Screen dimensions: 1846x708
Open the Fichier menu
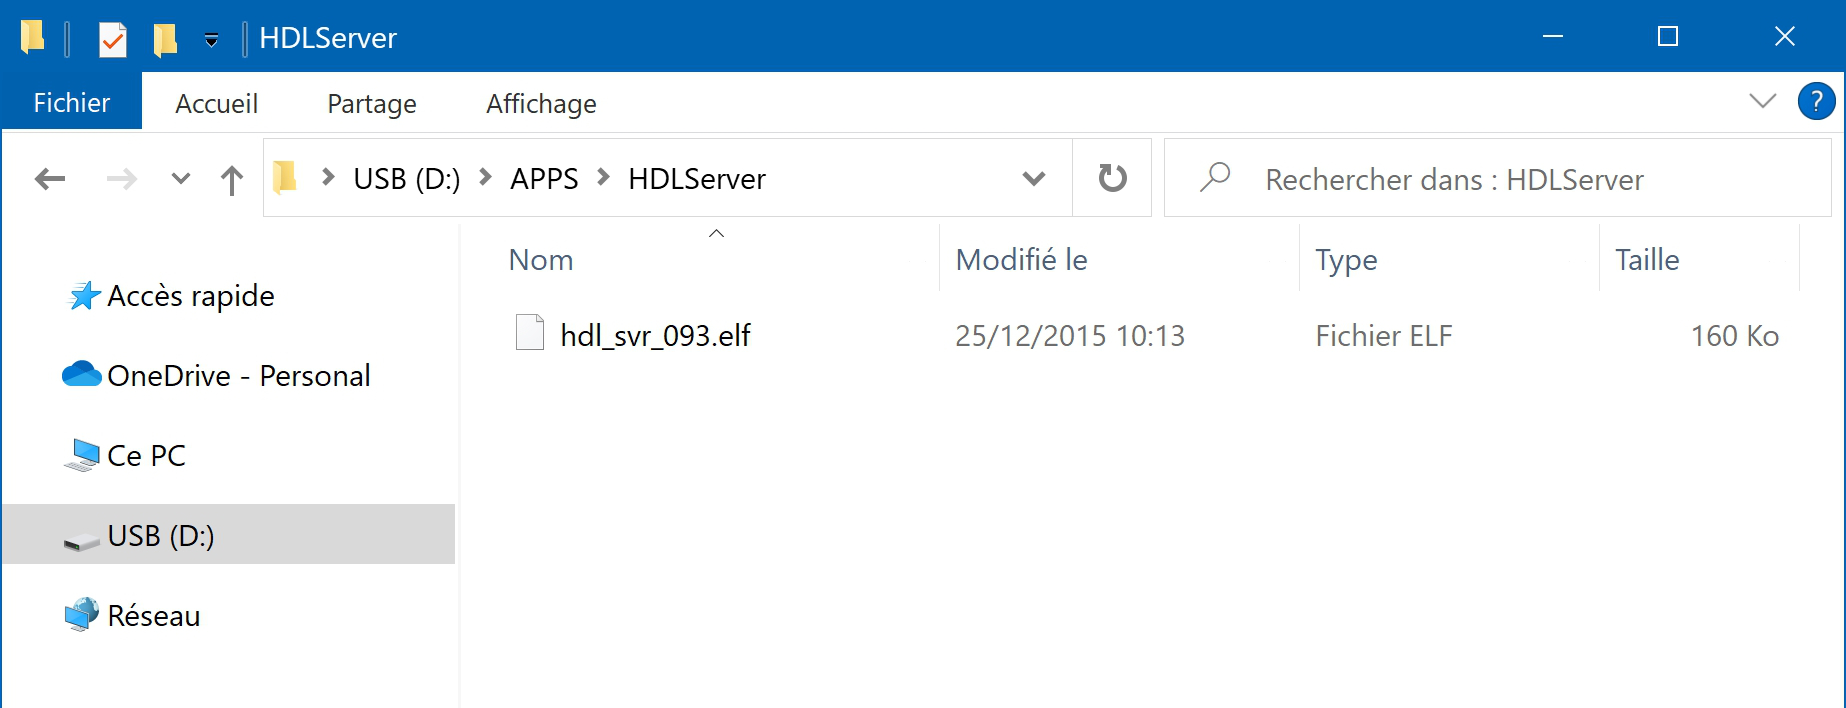tap(72, 102)
